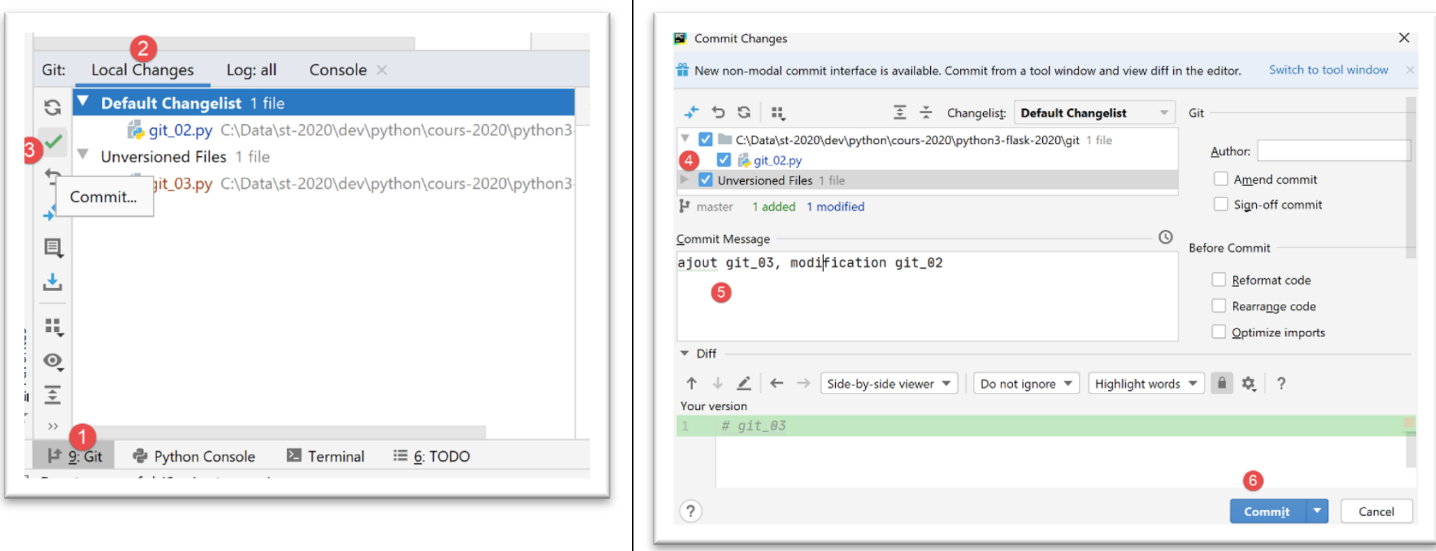Open the eye View Options icon
The image size is (1436, 551).
[53, 361]
